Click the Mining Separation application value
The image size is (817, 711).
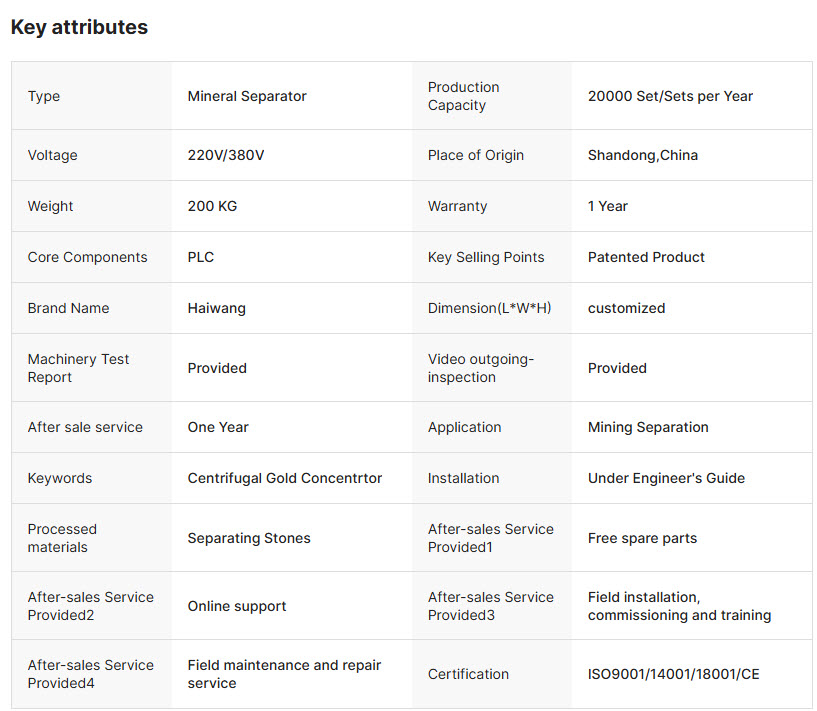(x=648, y=427)
